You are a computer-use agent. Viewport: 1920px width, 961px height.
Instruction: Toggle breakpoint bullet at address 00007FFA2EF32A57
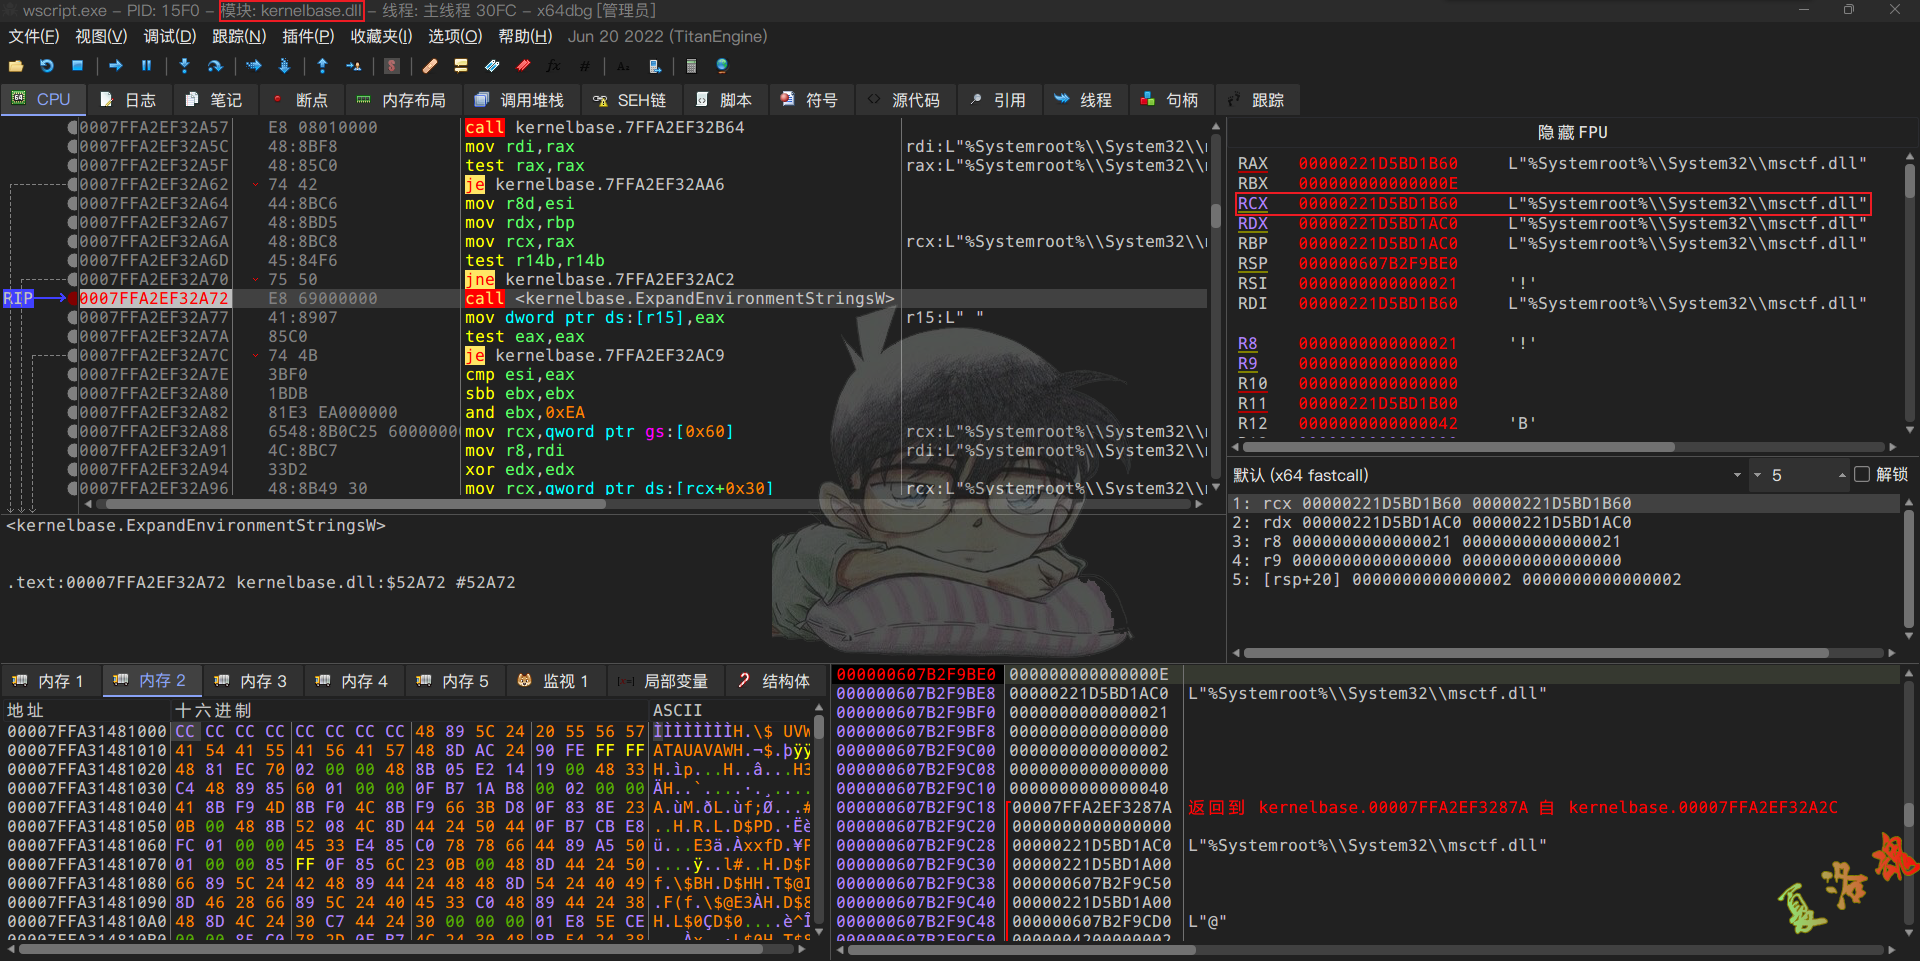click(72, 128)
